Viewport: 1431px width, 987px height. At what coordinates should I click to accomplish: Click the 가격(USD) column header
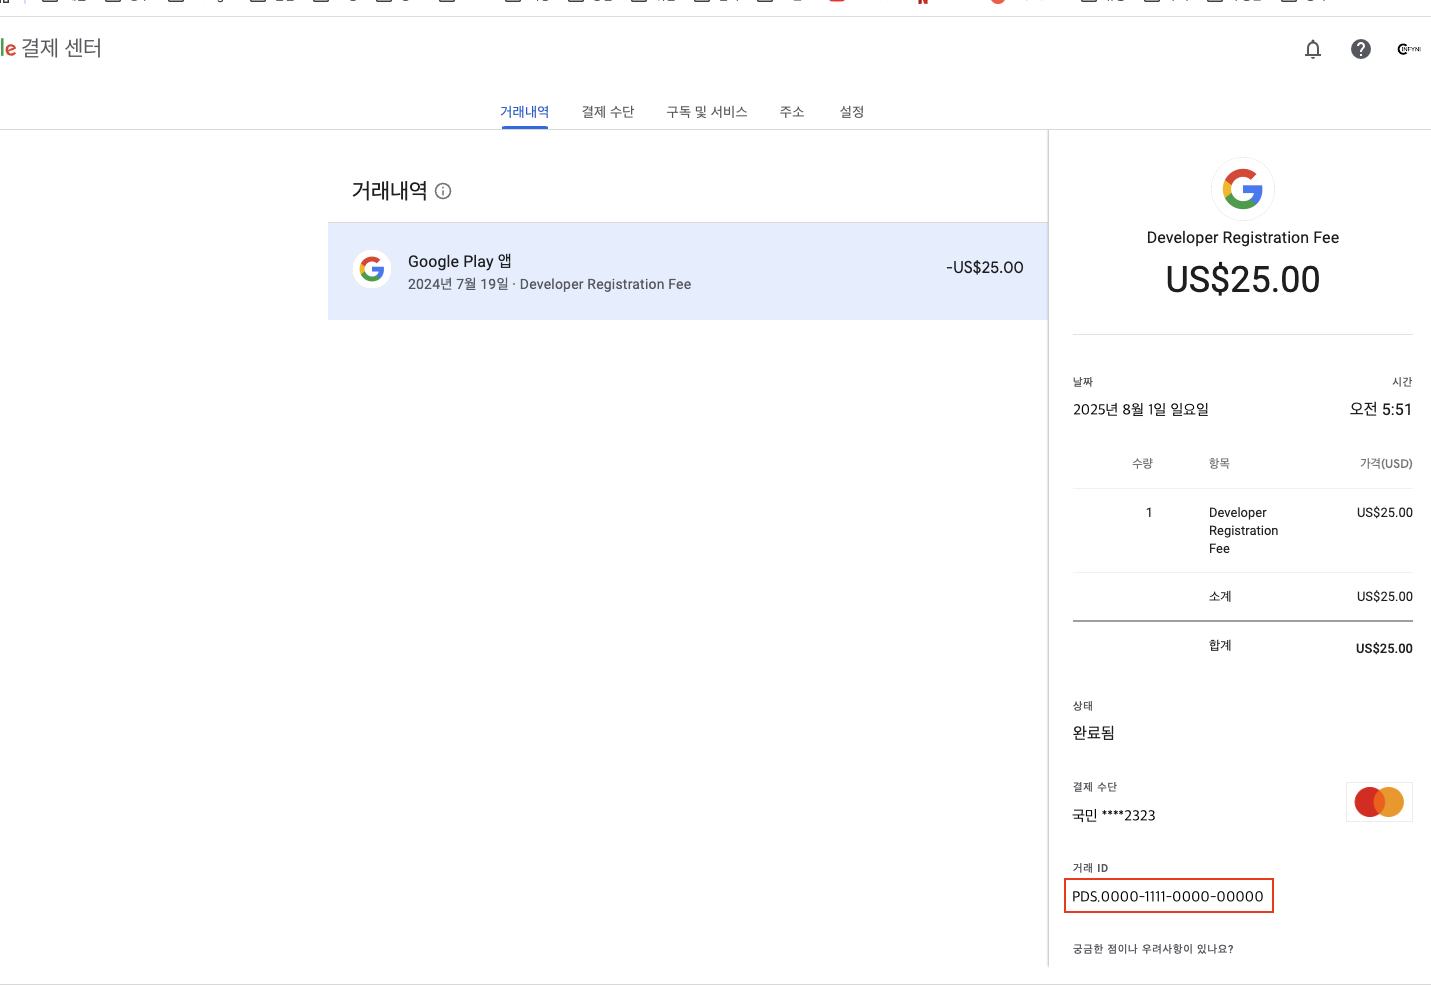coord(1386,464)
